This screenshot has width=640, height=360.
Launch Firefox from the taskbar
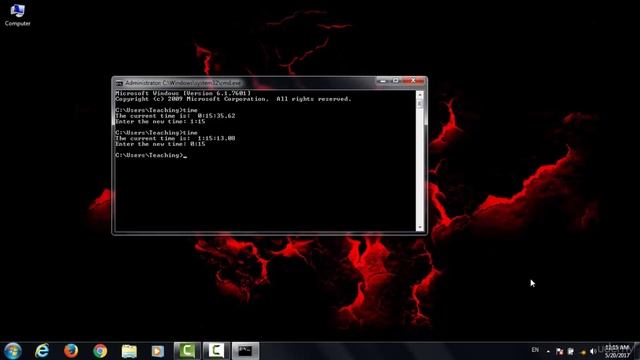tap(71, 351)
